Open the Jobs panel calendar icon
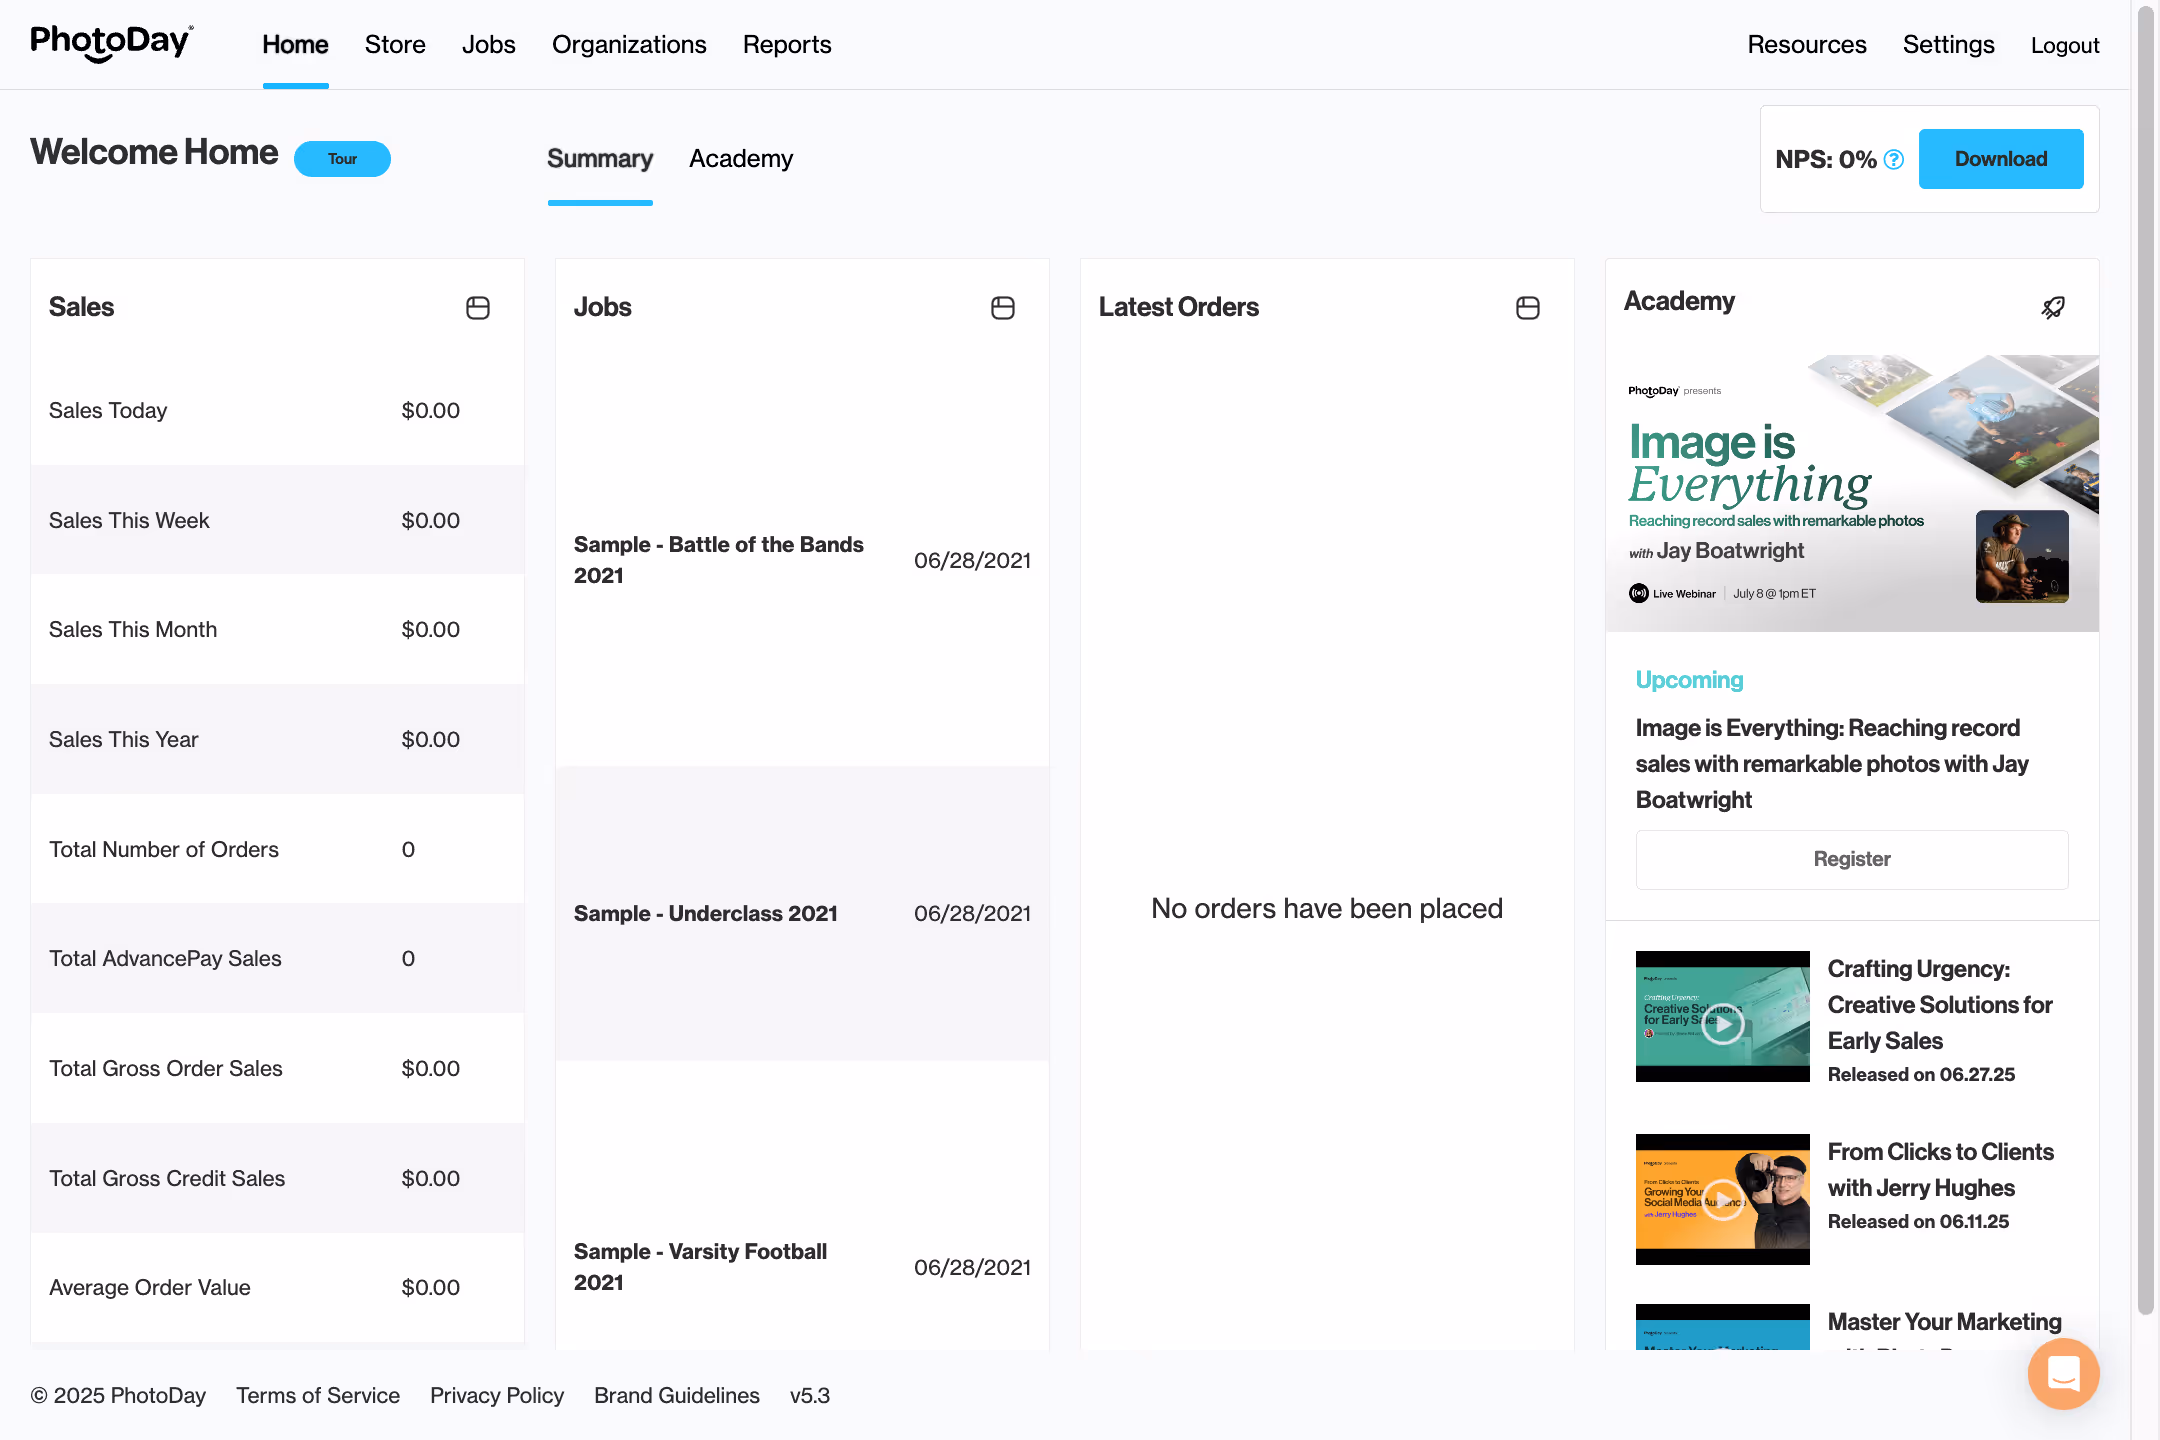This screenshot has height=1440, width=2160. pyautogui.click(x=1003, y=308)
